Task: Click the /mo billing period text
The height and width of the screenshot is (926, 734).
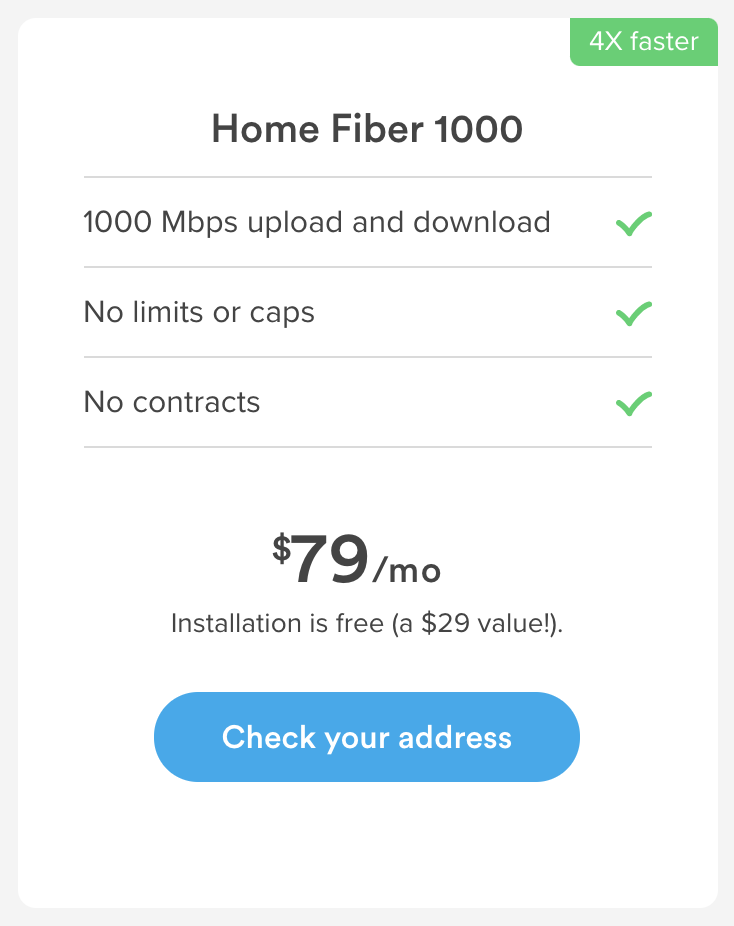Action: [407, 570]
